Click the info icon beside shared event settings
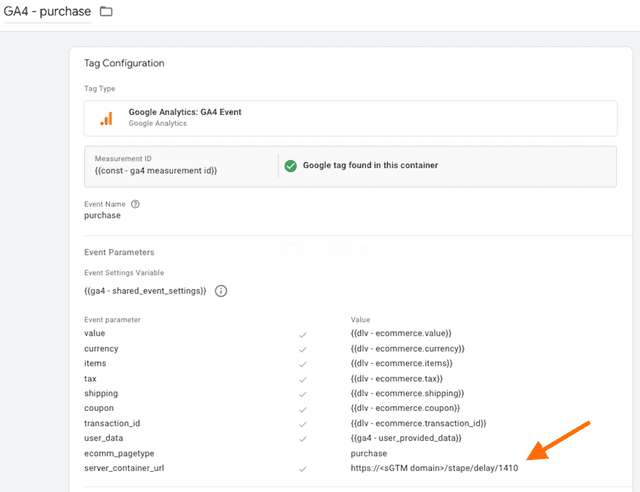 click(221, 291)
